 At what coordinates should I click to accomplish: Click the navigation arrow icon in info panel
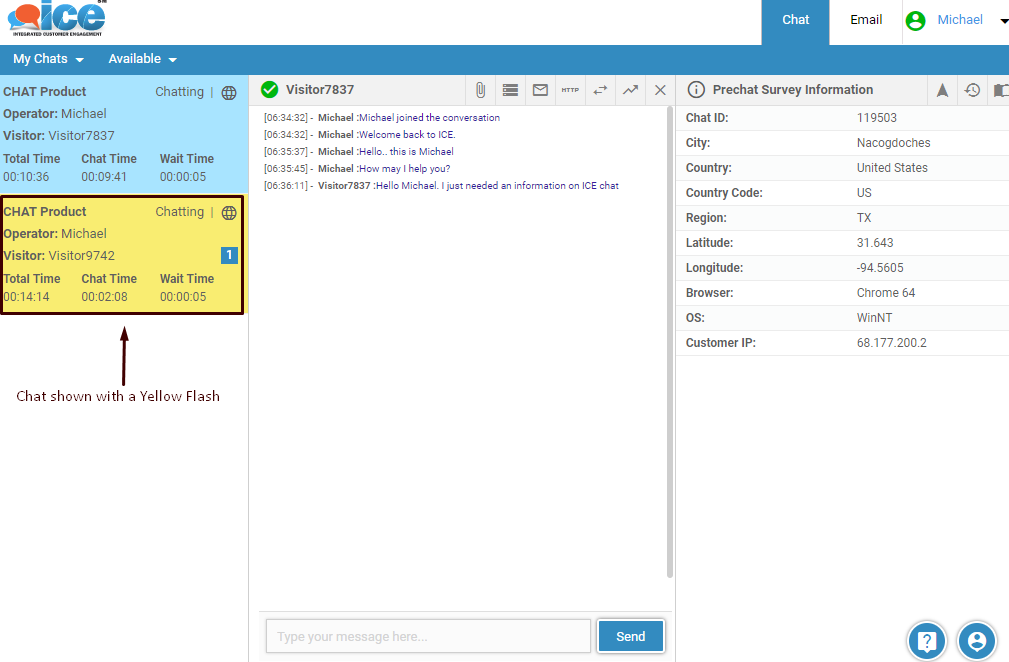tap(942, 90)
